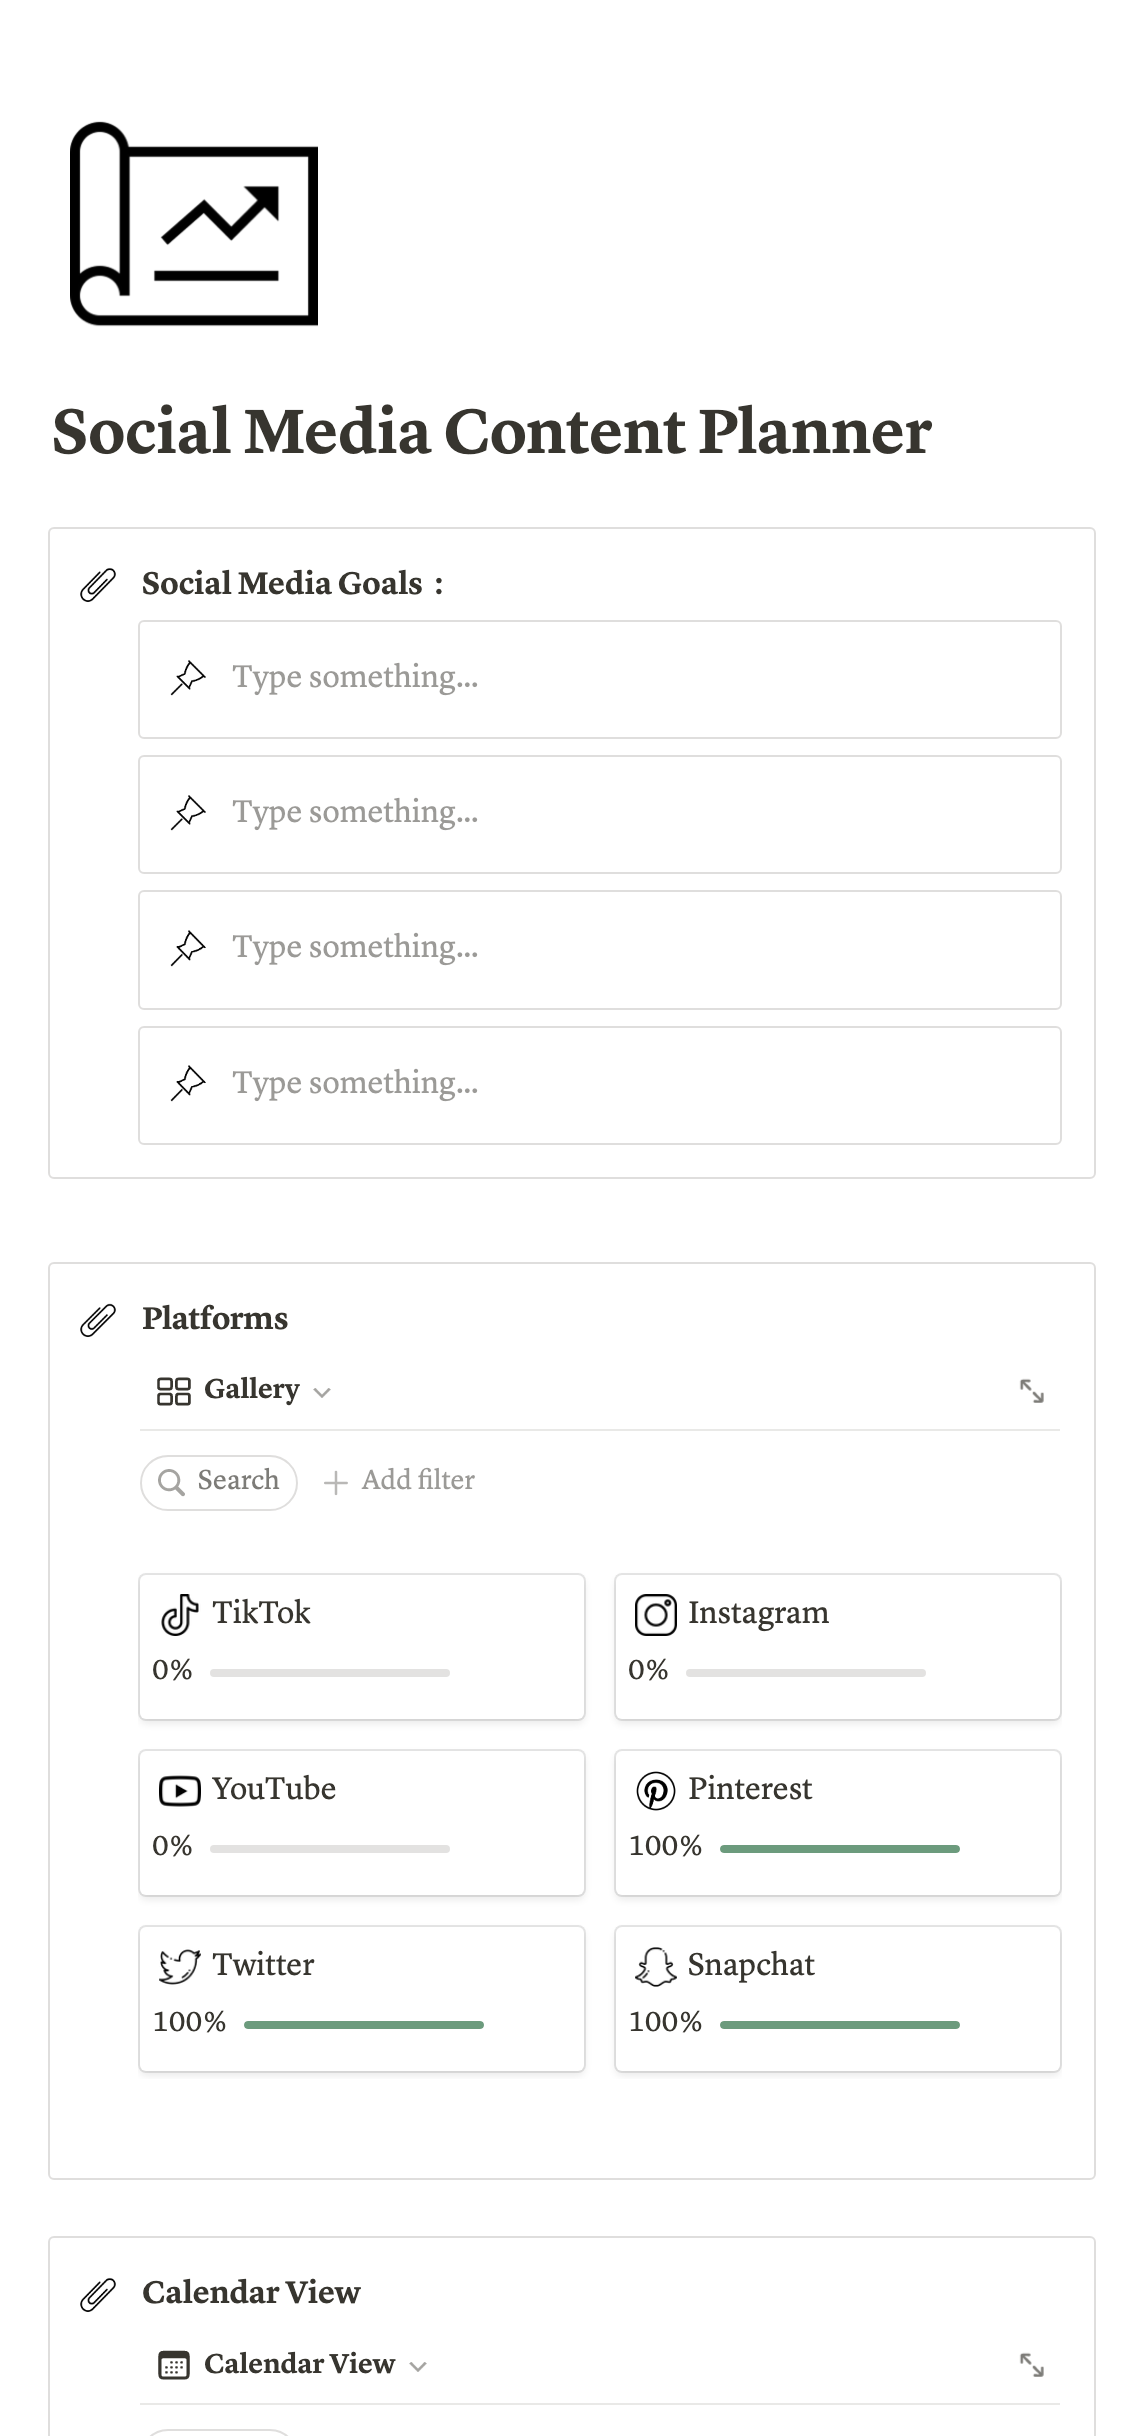This screenshot has width=1125, height=2436.
Task: Click the first goal Type something field
Action: (x=600, y=679)
